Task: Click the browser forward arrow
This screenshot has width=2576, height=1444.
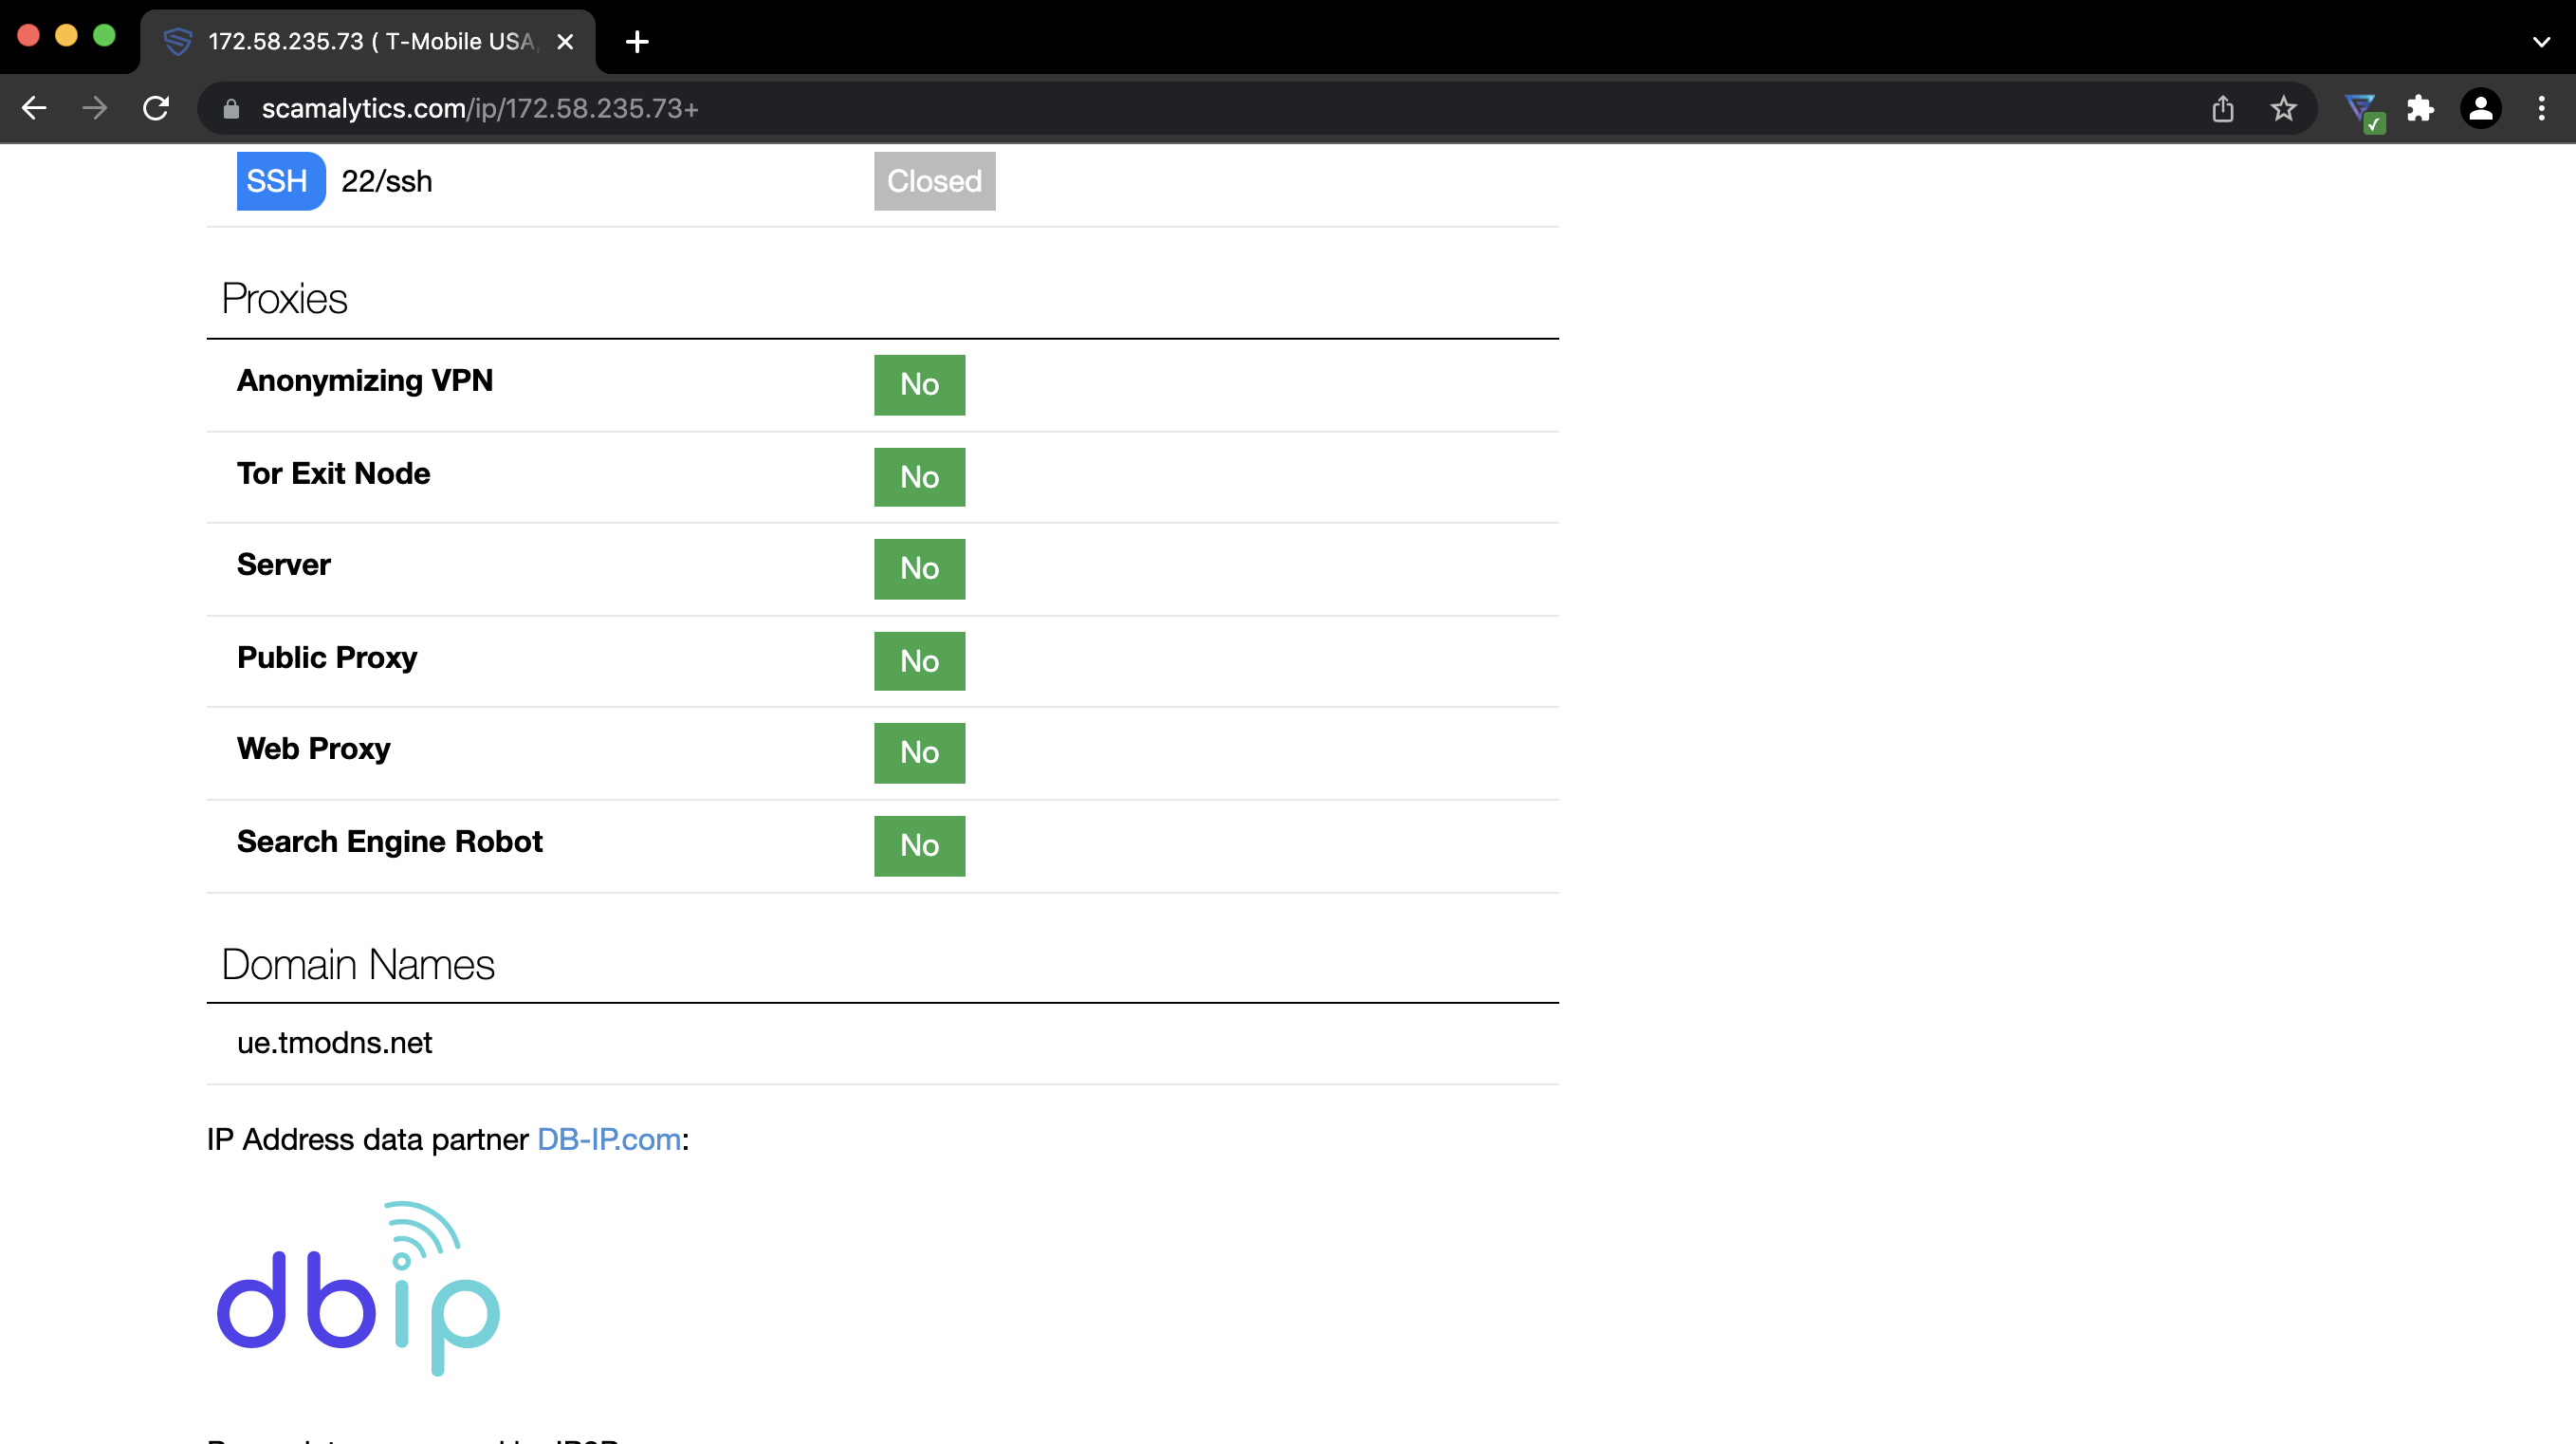Action: pyautogui.click(x=95, y=108)
